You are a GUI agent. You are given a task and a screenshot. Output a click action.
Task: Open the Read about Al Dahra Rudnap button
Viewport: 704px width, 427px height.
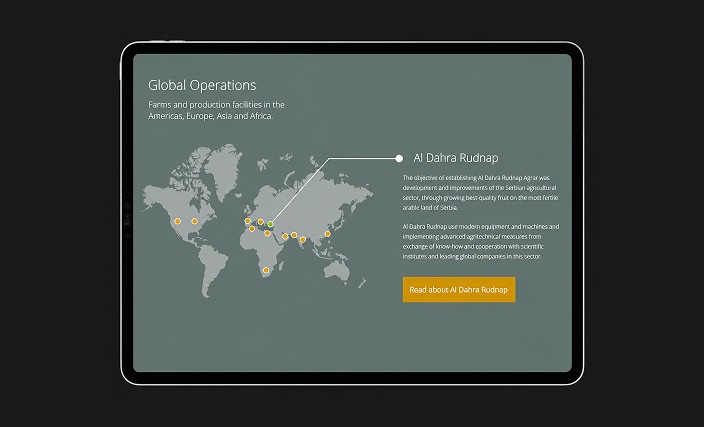(x=459, y=290)
